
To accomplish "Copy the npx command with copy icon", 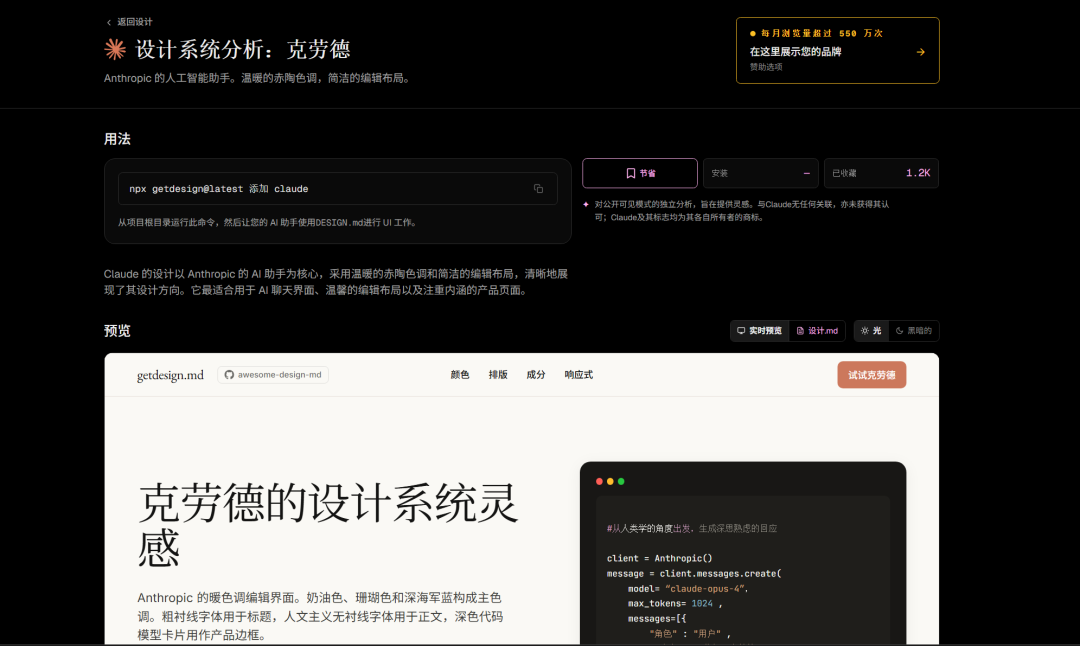I will pyautogui.click(x=539, y=189).
